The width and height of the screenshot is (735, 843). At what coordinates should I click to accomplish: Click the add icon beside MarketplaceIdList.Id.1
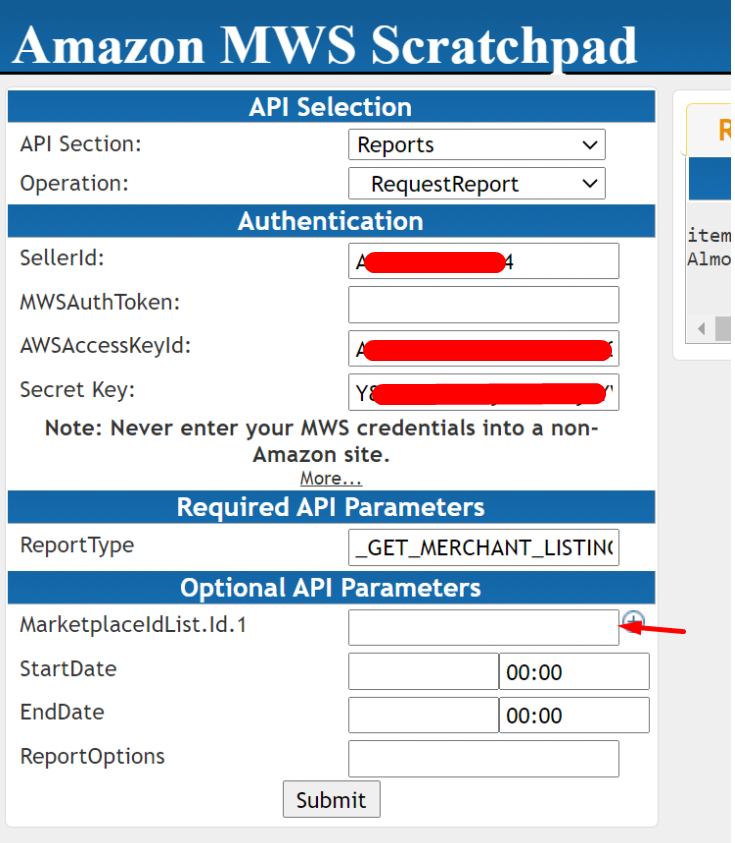[x=631, y=622]
